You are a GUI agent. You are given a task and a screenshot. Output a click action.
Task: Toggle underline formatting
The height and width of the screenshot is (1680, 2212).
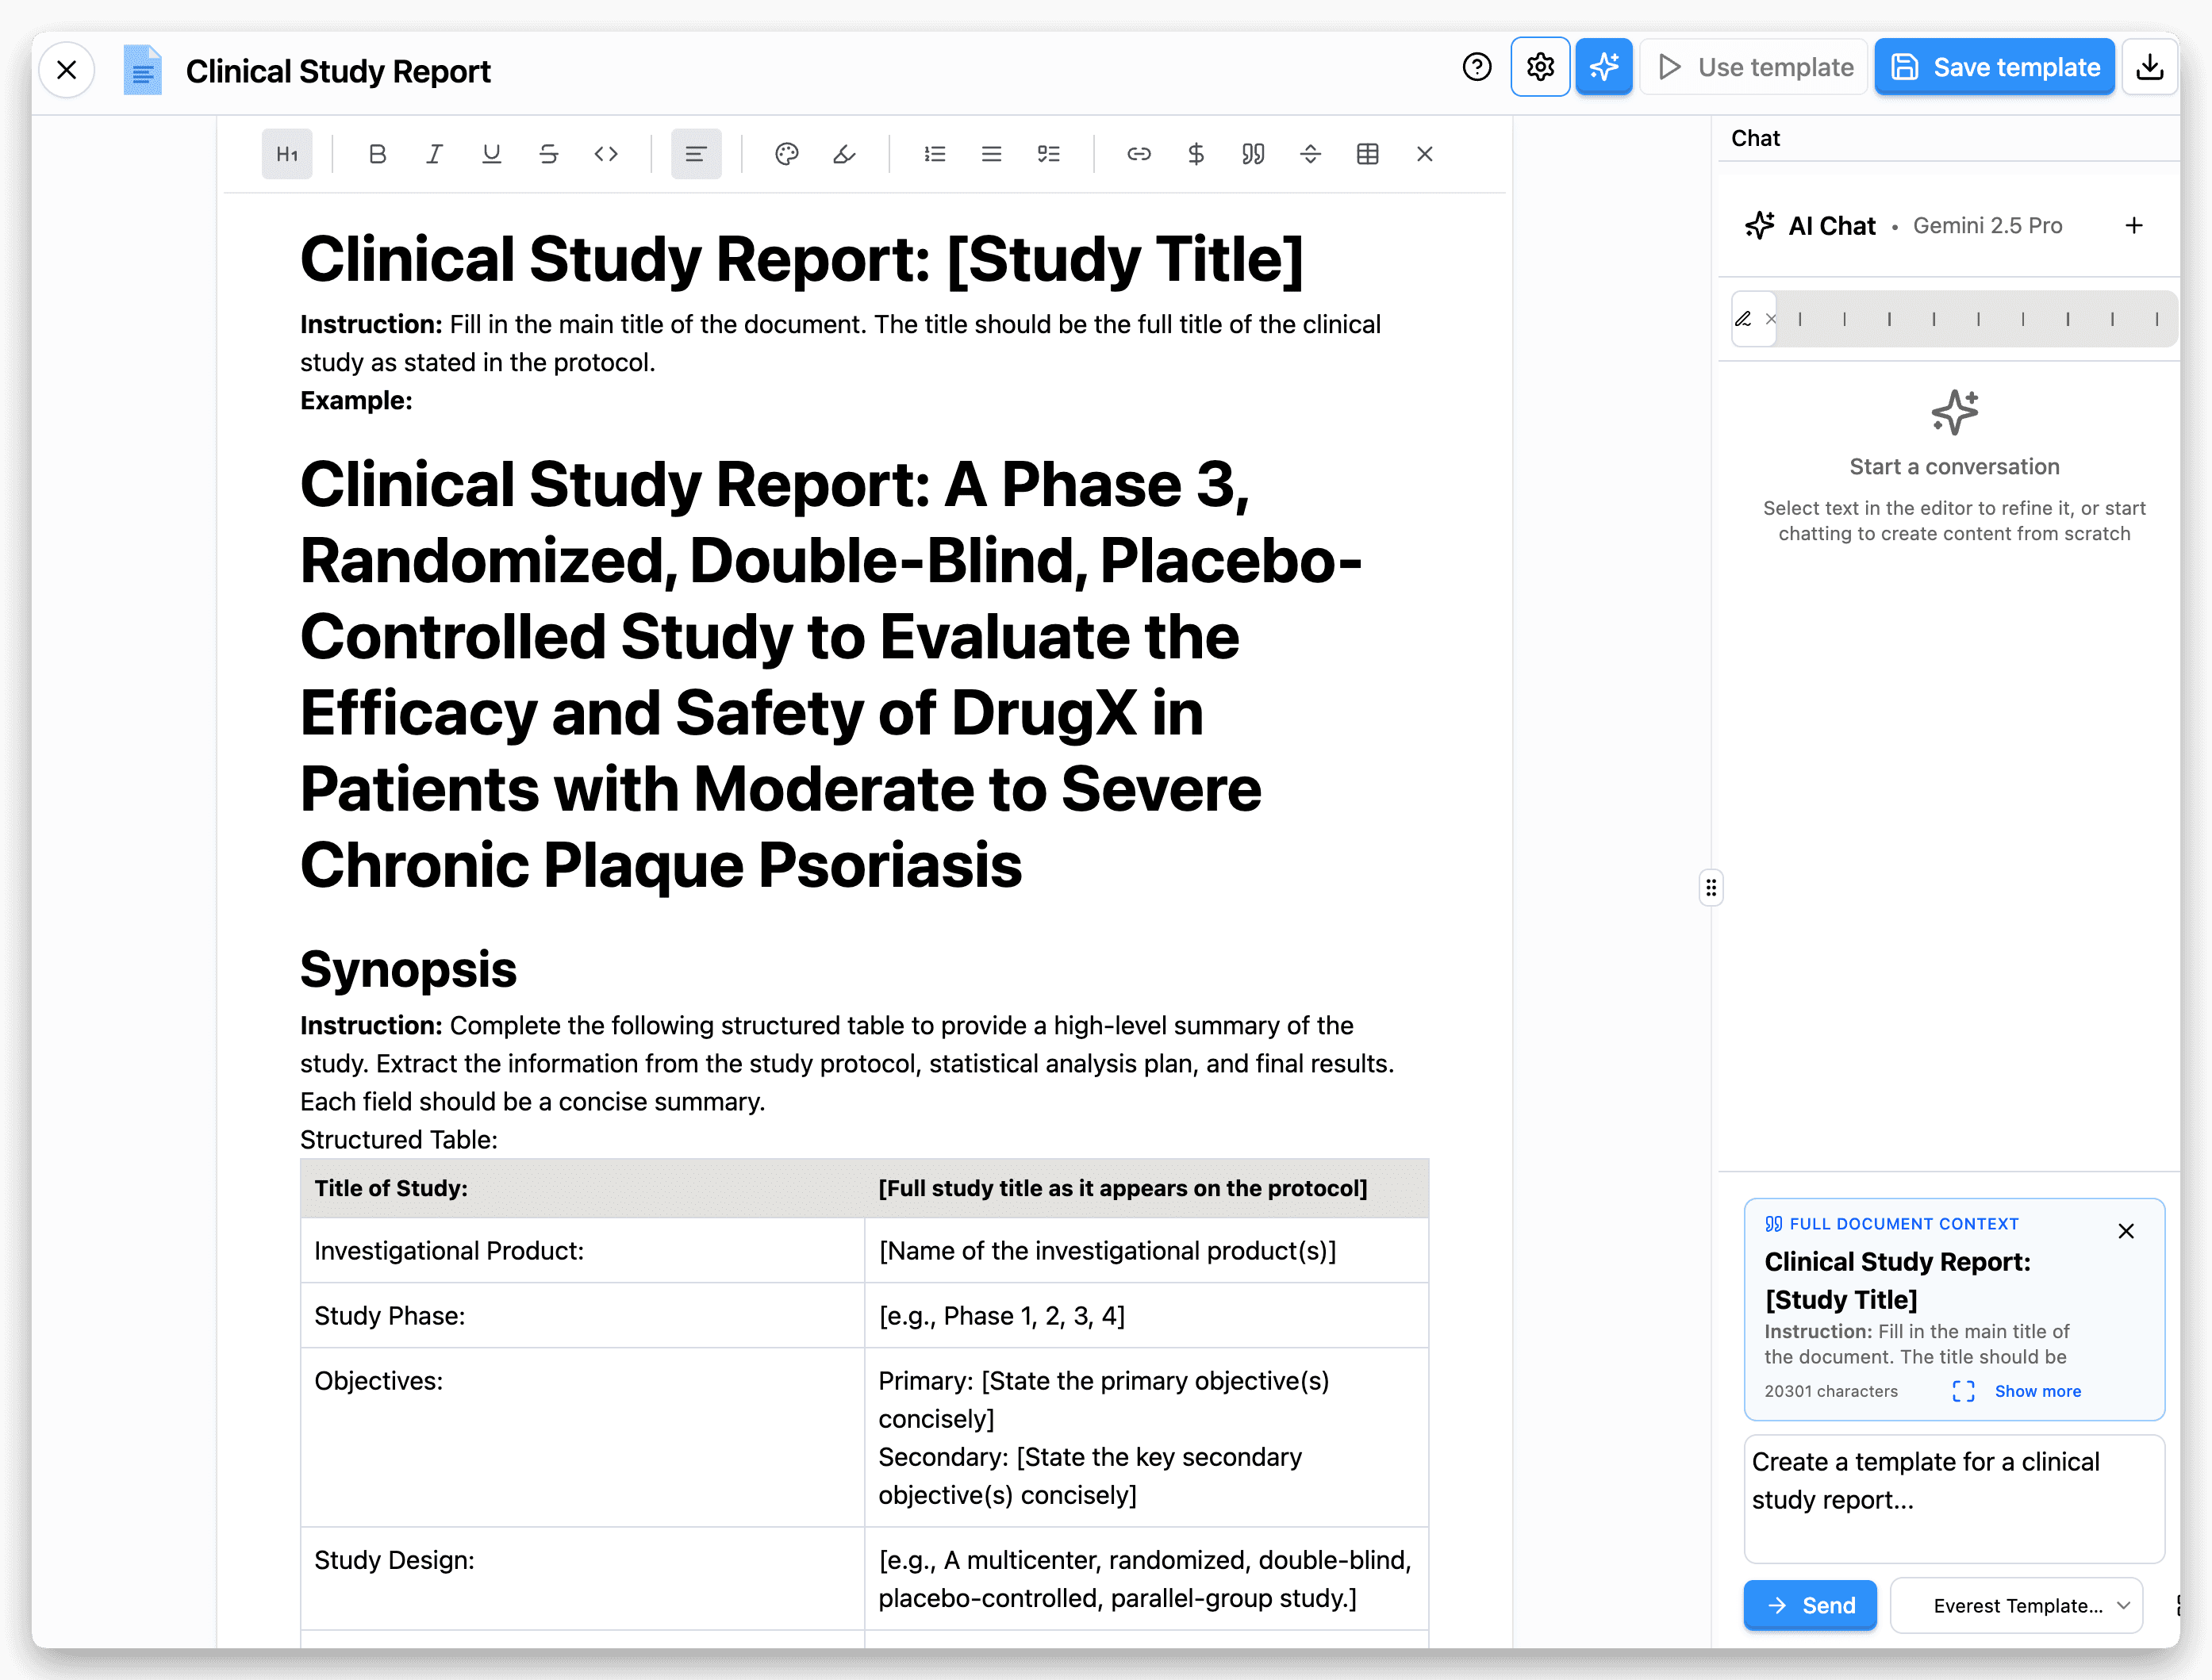(x=491, y=154)
